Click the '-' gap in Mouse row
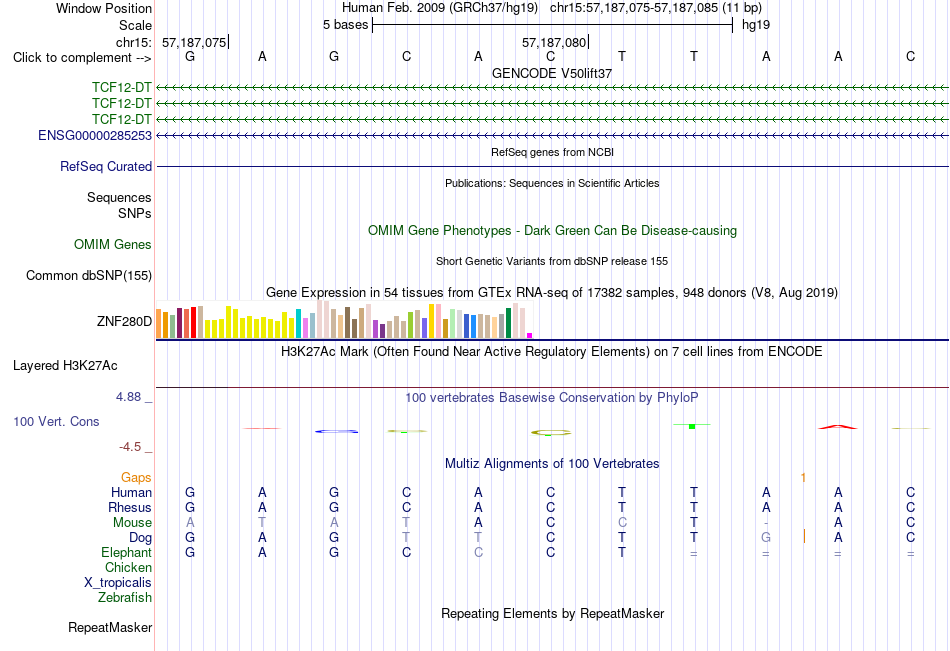The image size is (950, 651). 766,522
